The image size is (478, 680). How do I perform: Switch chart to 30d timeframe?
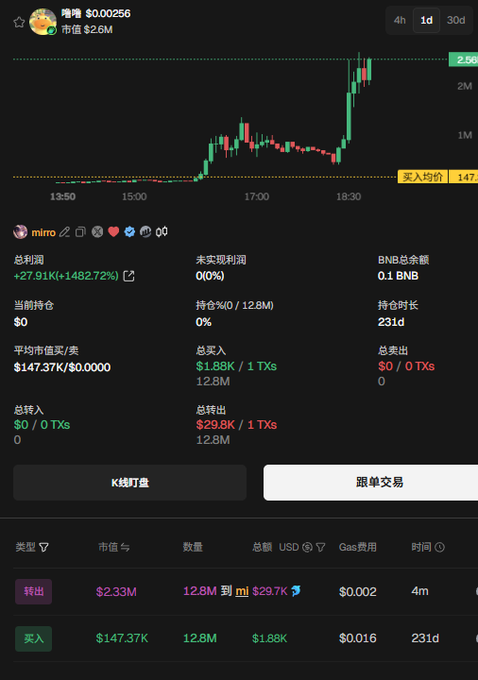point(456,20)
